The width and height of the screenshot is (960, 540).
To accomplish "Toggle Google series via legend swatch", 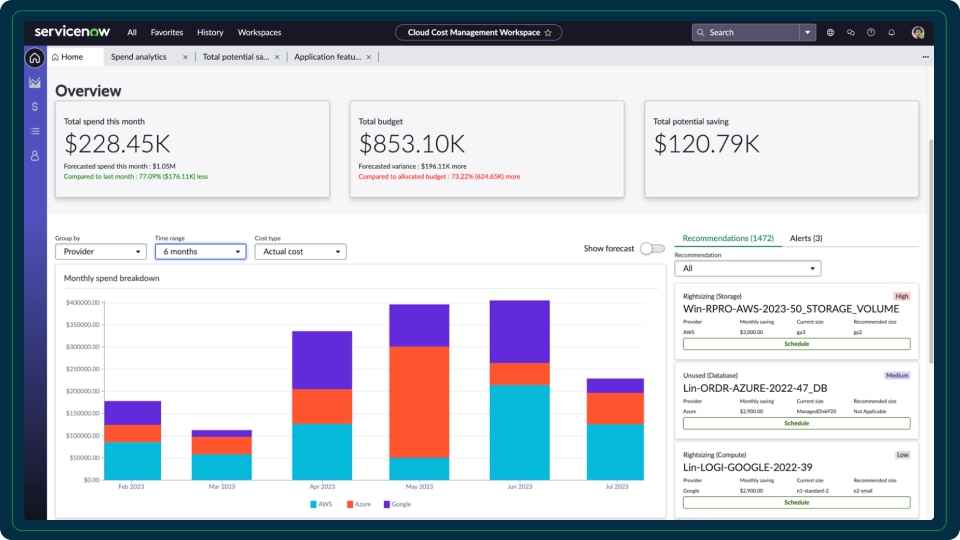I will click(386, 504).
